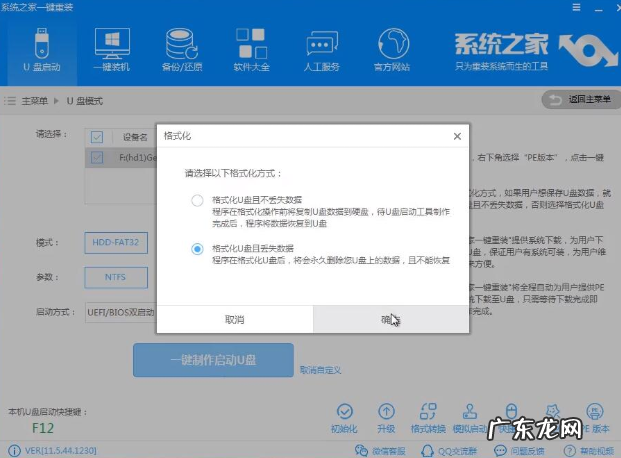Viewport: 621px width, 458px height.
Task: Select HDD-FAT32 mode button
Action: [x=116, y=242]
